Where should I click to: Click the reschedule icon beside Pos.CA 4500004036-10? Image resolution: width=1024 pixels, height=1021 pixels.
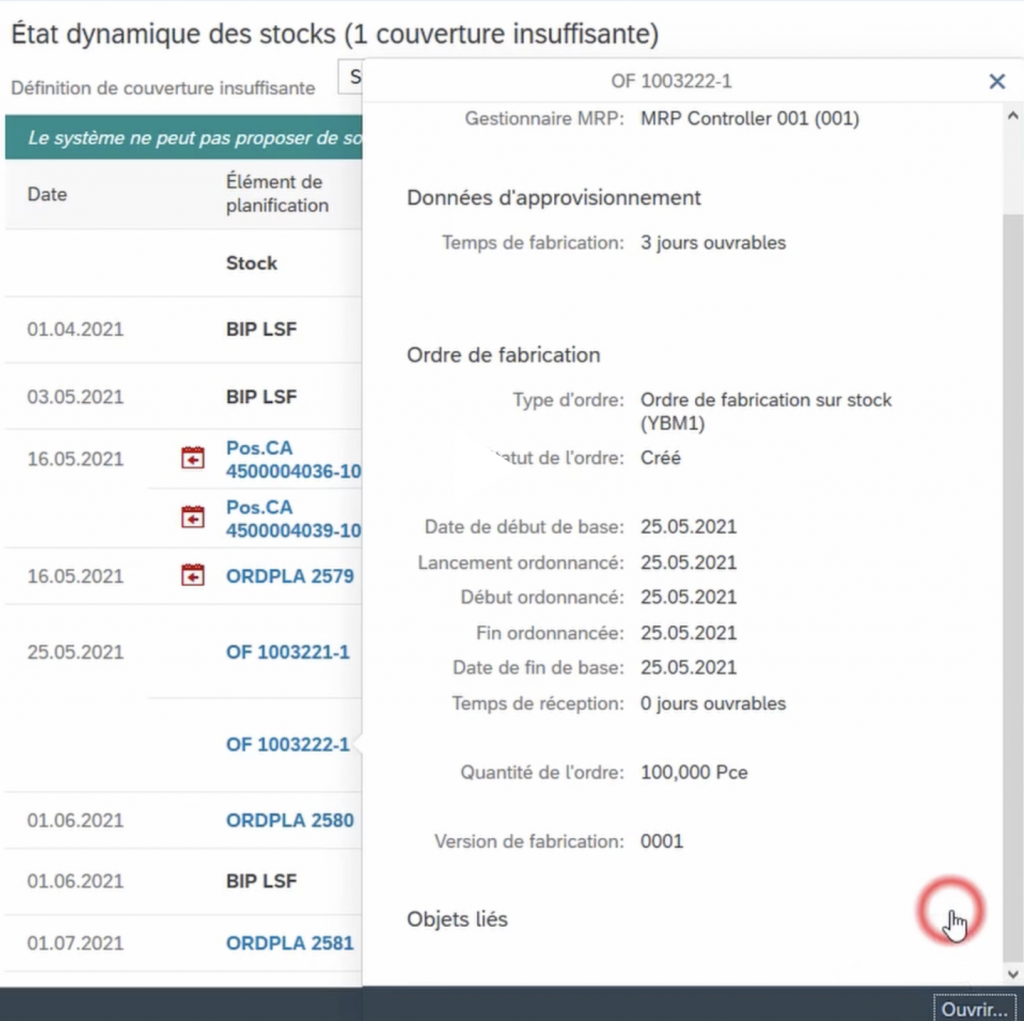click(x=192, y=459)
